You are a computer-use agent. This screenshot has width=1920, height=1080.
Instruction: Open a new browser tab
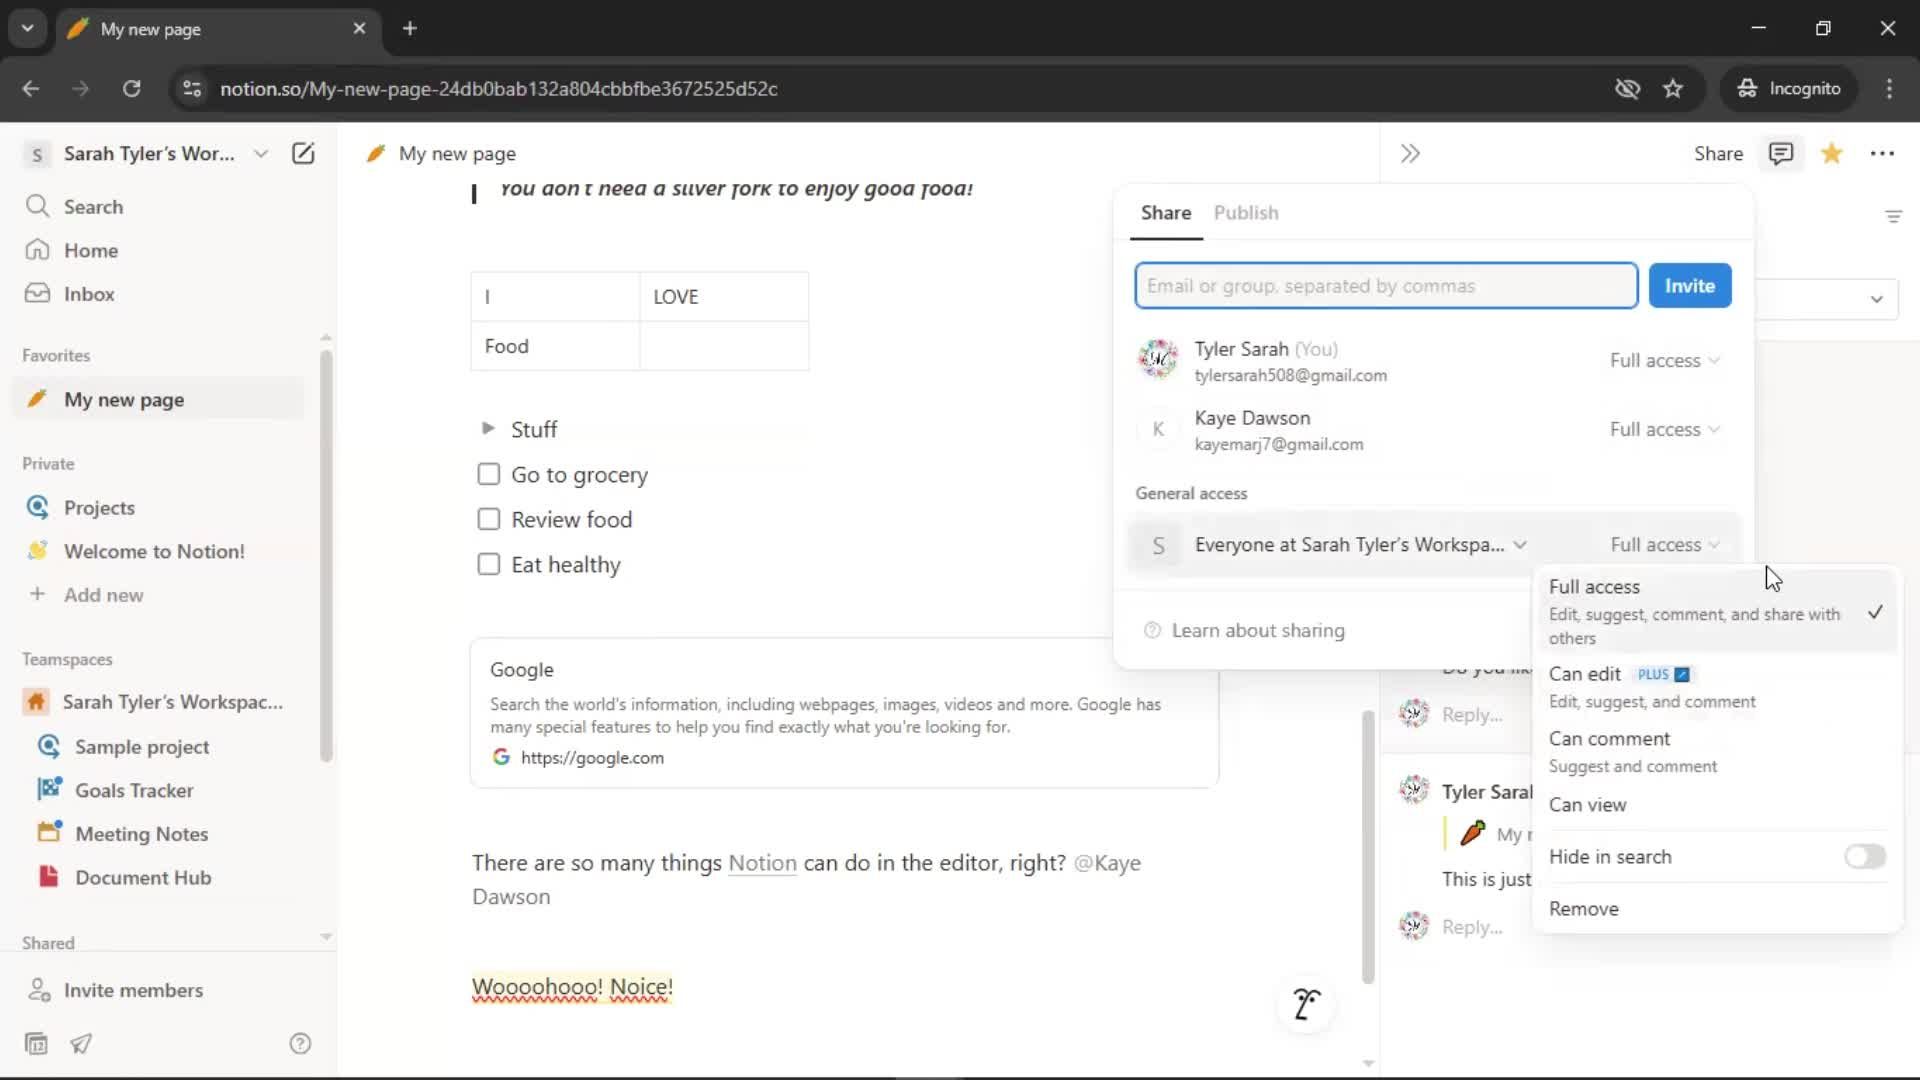coord(409,28)
